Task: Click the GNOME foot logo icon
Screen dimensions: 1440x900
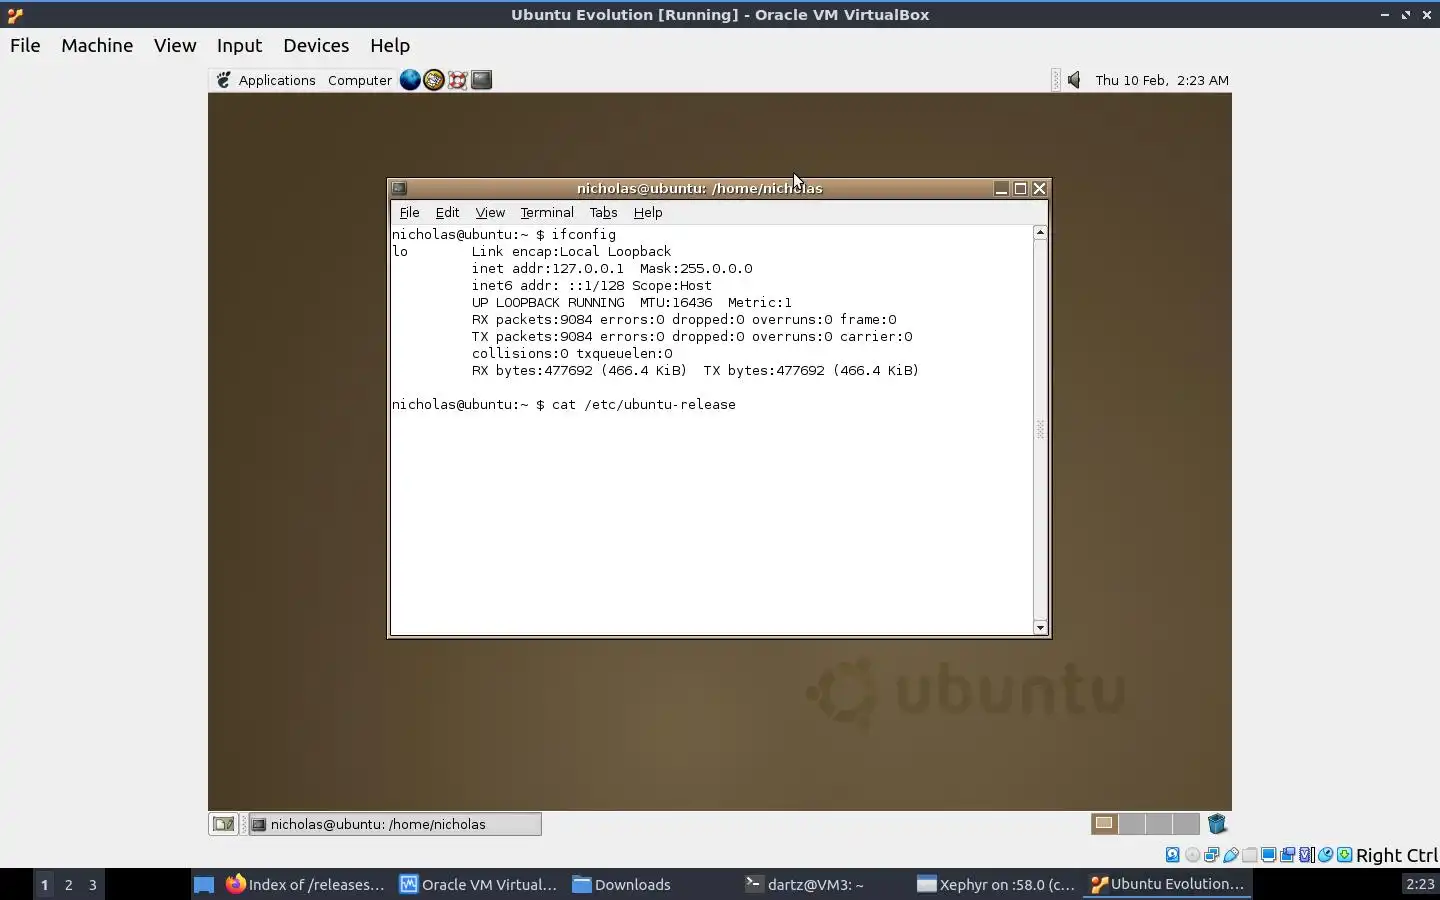Action: click(x=224, y=80)
